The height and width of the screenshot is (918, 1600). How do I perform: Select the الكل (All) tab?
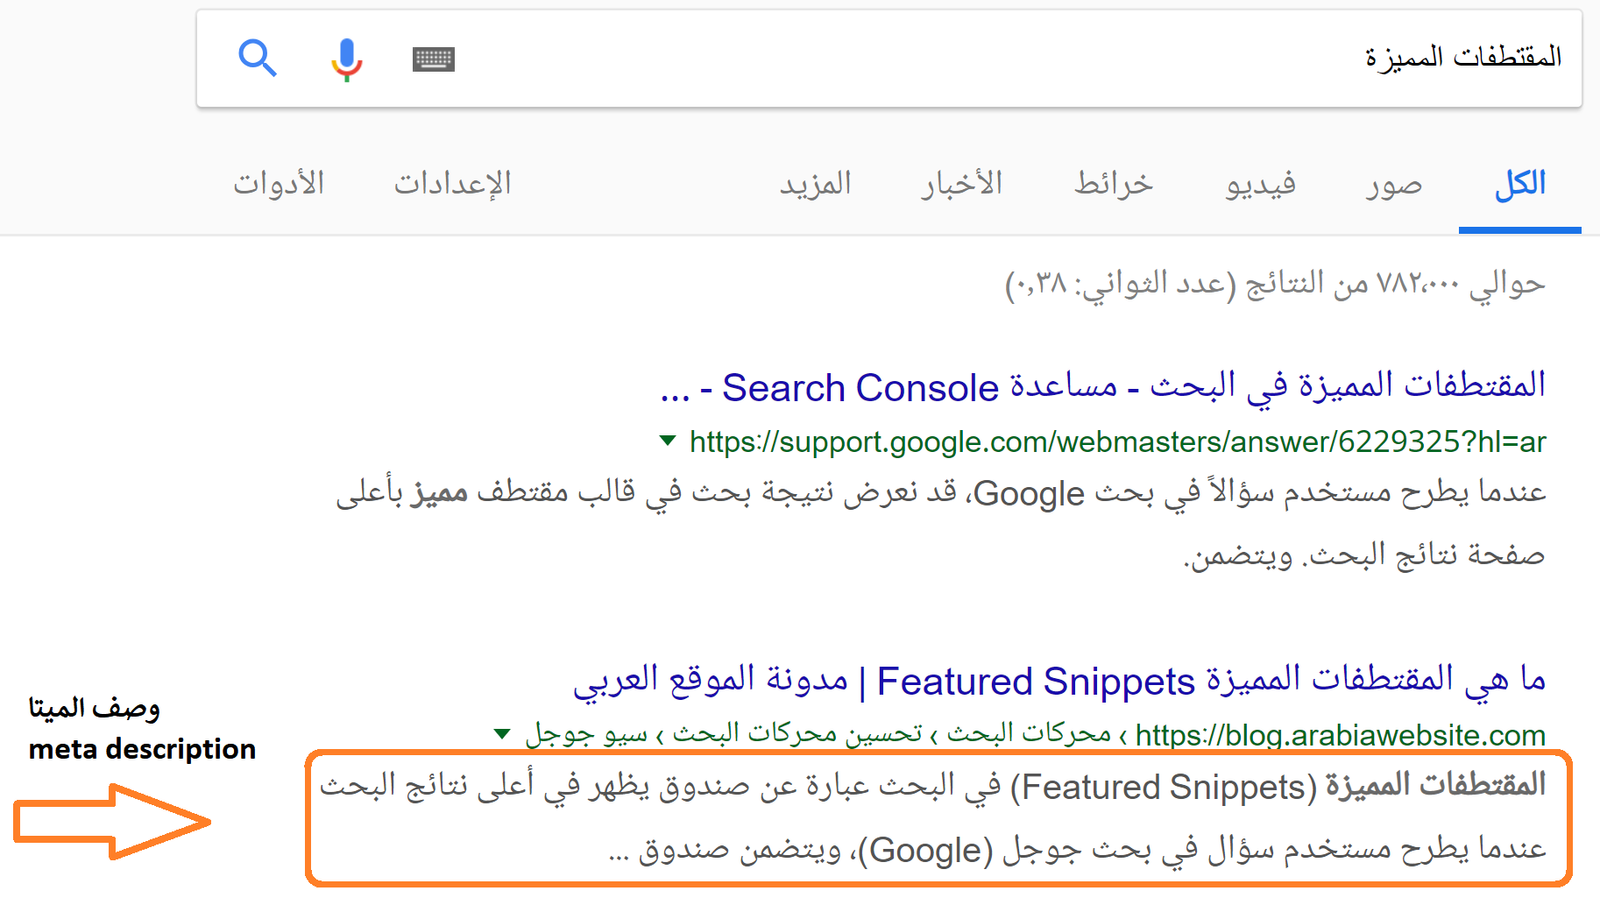click(x=1520, y=184)
